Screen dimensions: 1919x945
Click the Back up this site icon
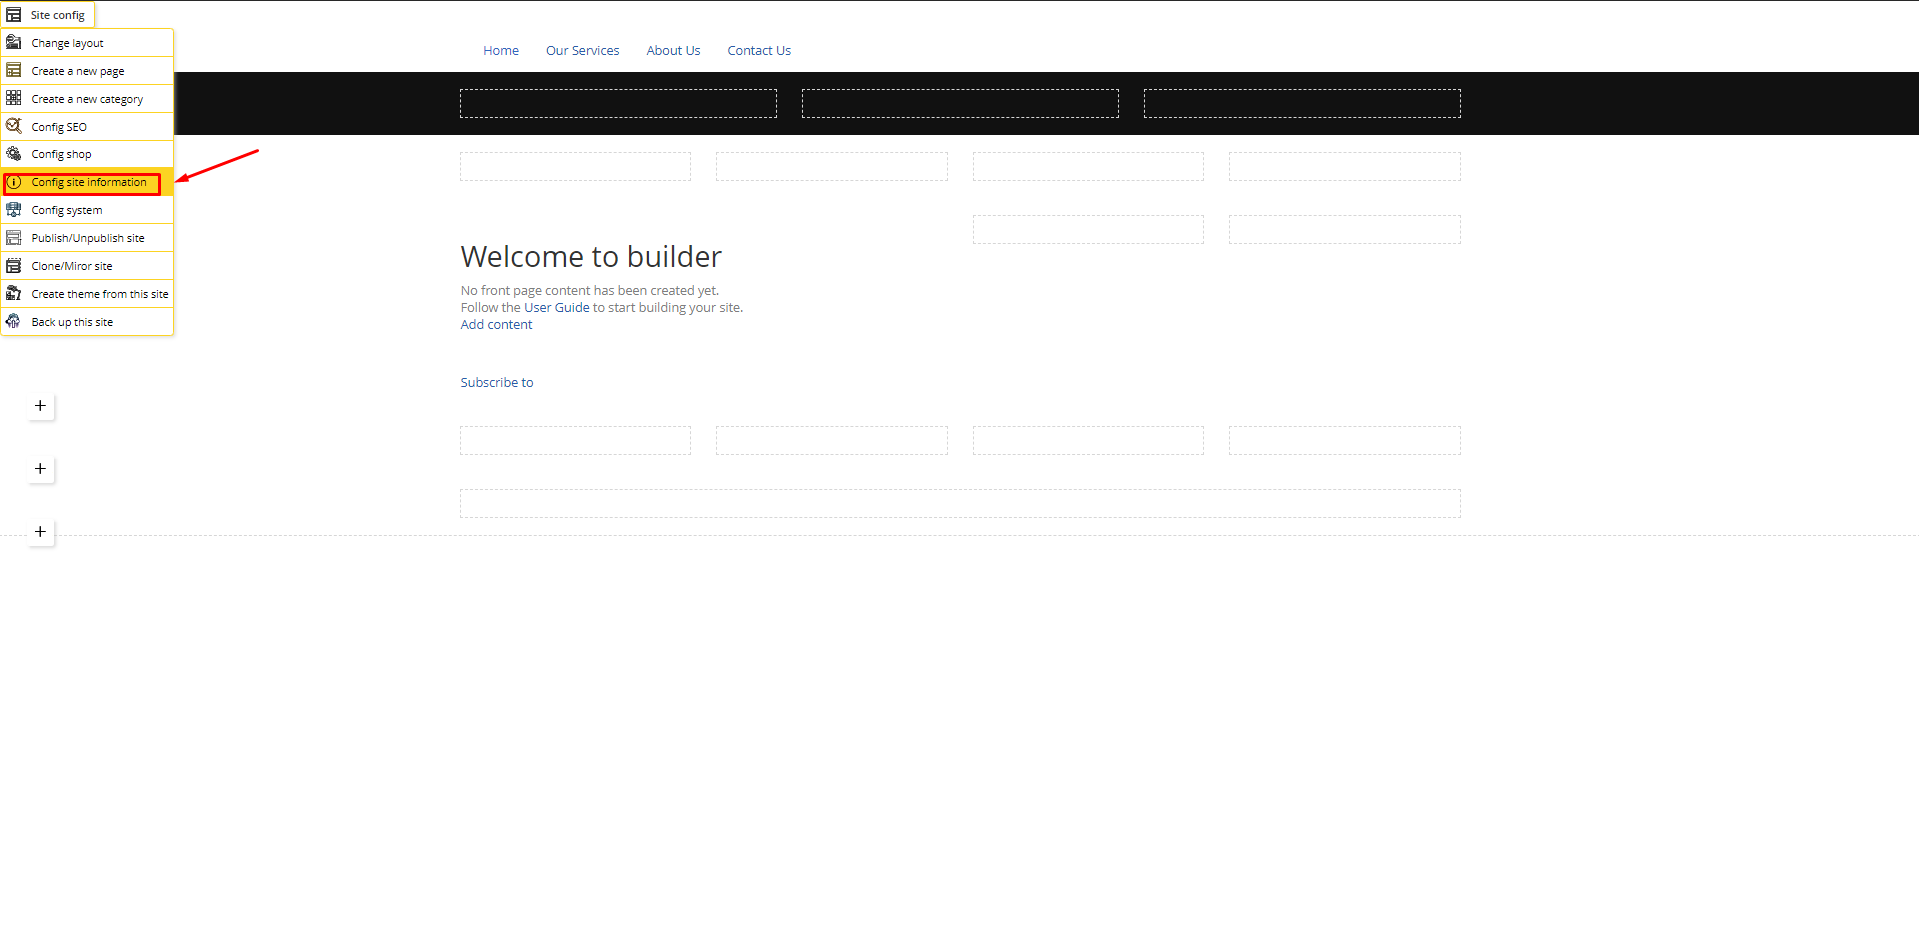click(x=14, y=322)
